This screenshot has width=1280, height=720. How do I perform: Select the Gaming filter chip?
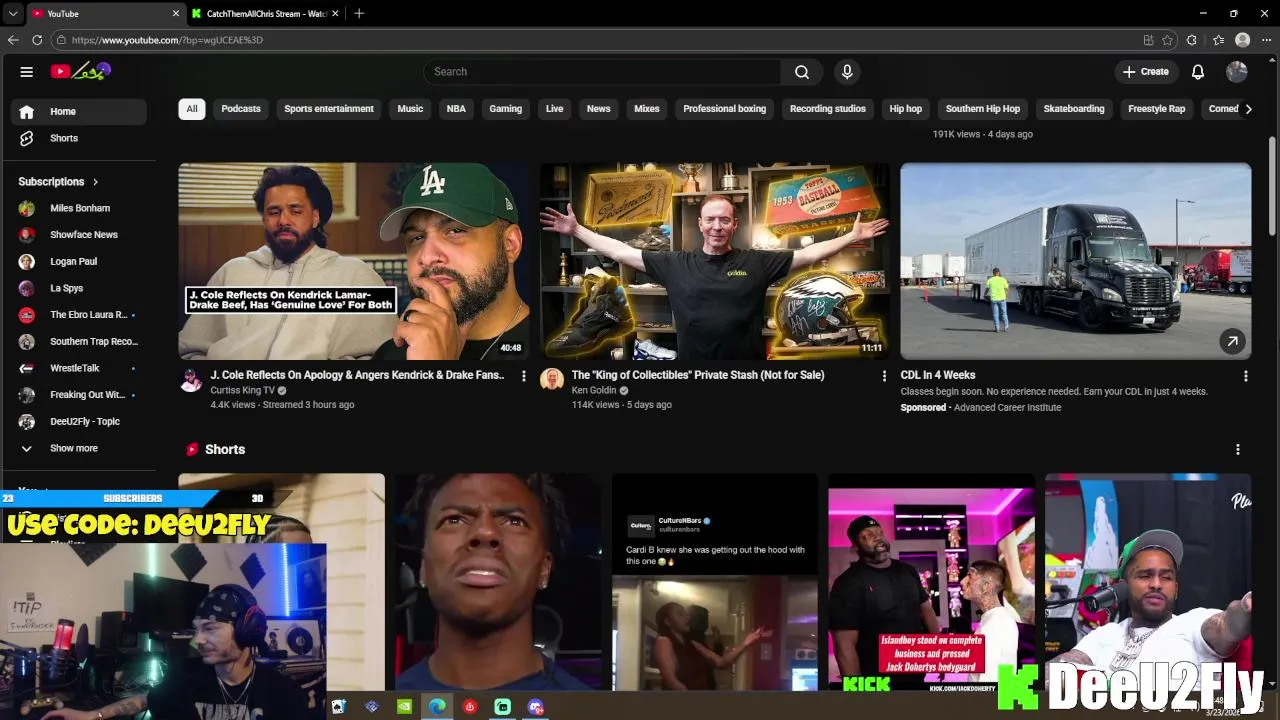click(506, 109)
